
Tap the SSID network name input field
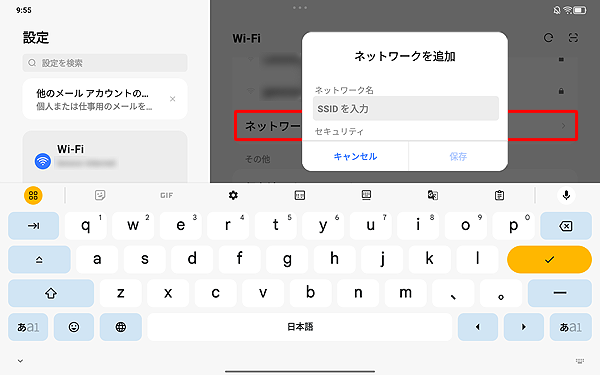[406, 109]
